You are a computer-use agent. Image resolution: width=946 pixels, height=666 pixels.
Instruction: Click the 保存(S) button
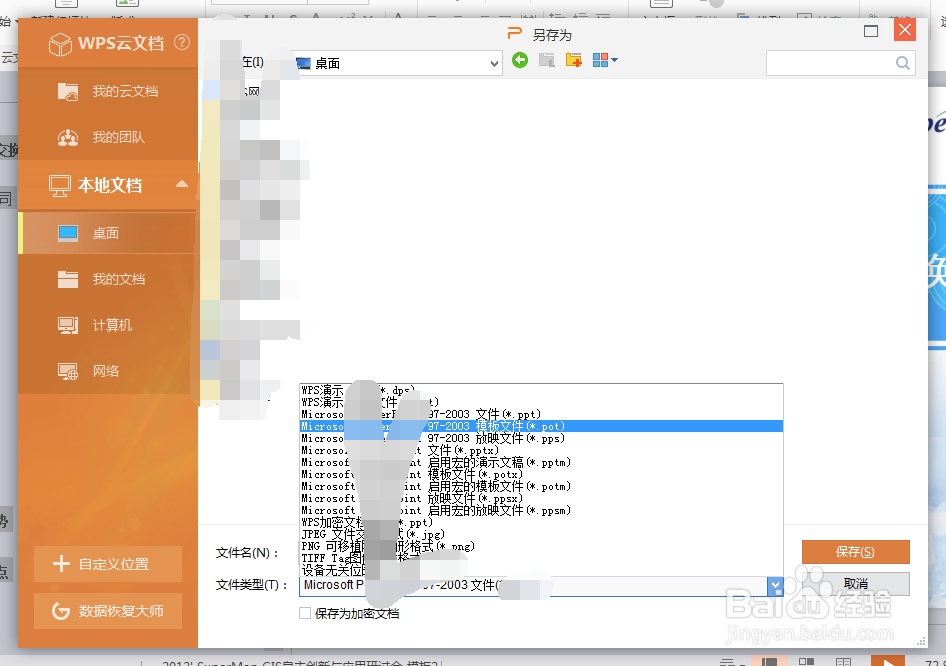click(856, 552)
